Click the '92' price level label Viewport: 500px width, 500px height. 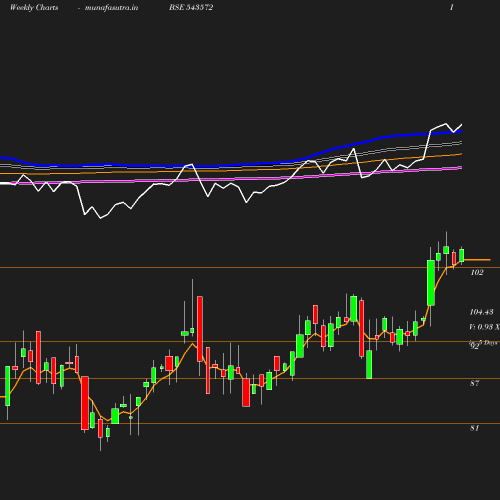pos(474,347)
